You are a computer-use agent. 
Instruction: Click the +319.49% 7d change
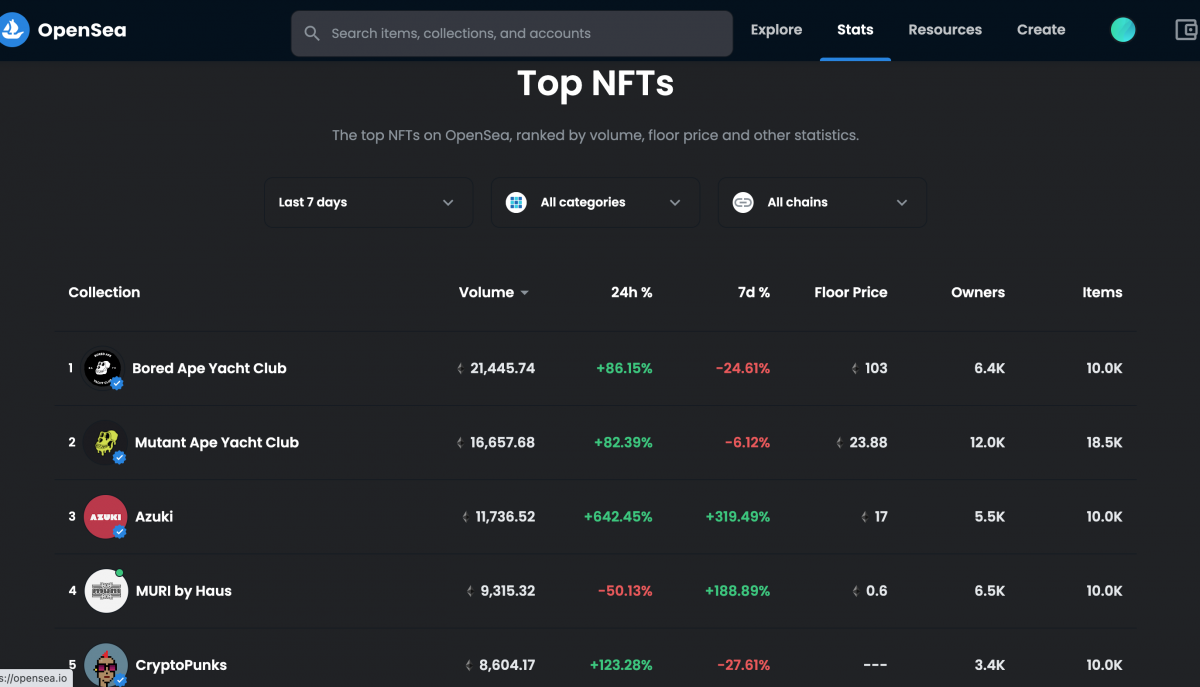coord(738,517)
